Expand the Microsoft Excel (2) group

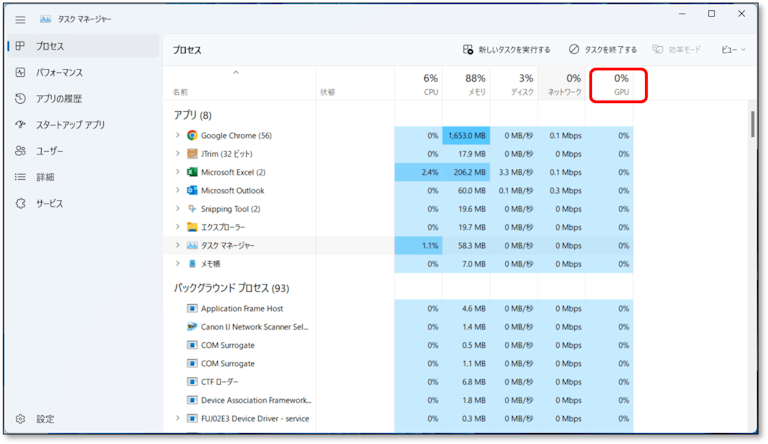tap(178, 172)
